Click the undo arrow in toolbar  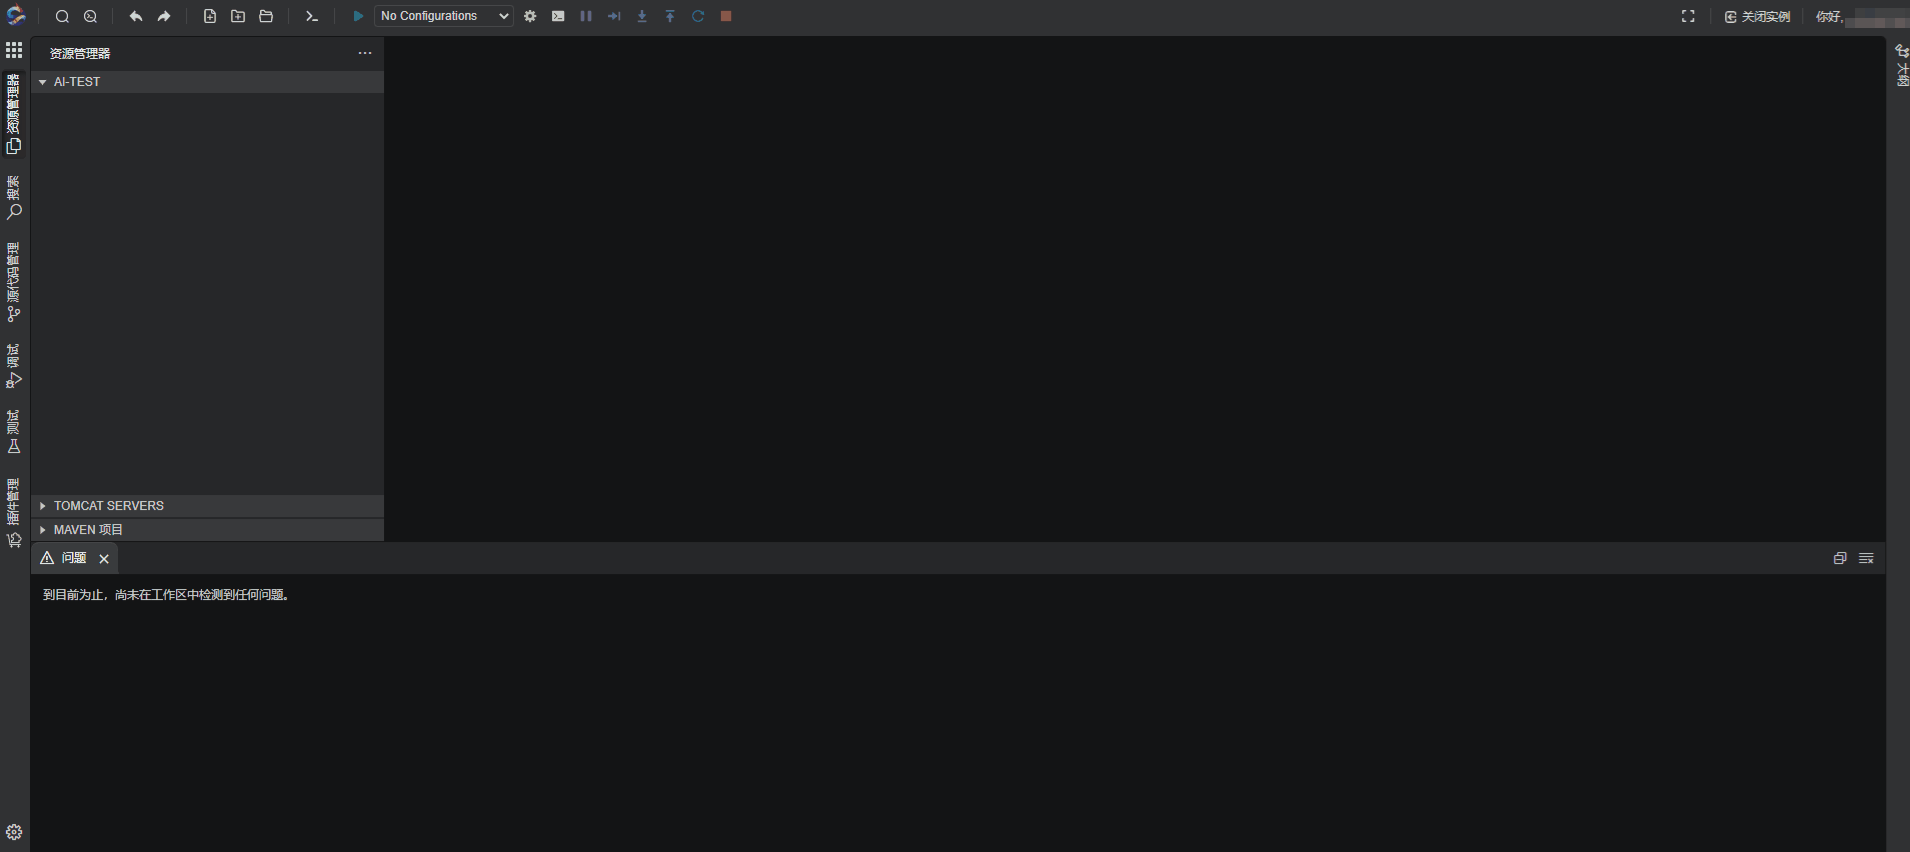[136, 16]
